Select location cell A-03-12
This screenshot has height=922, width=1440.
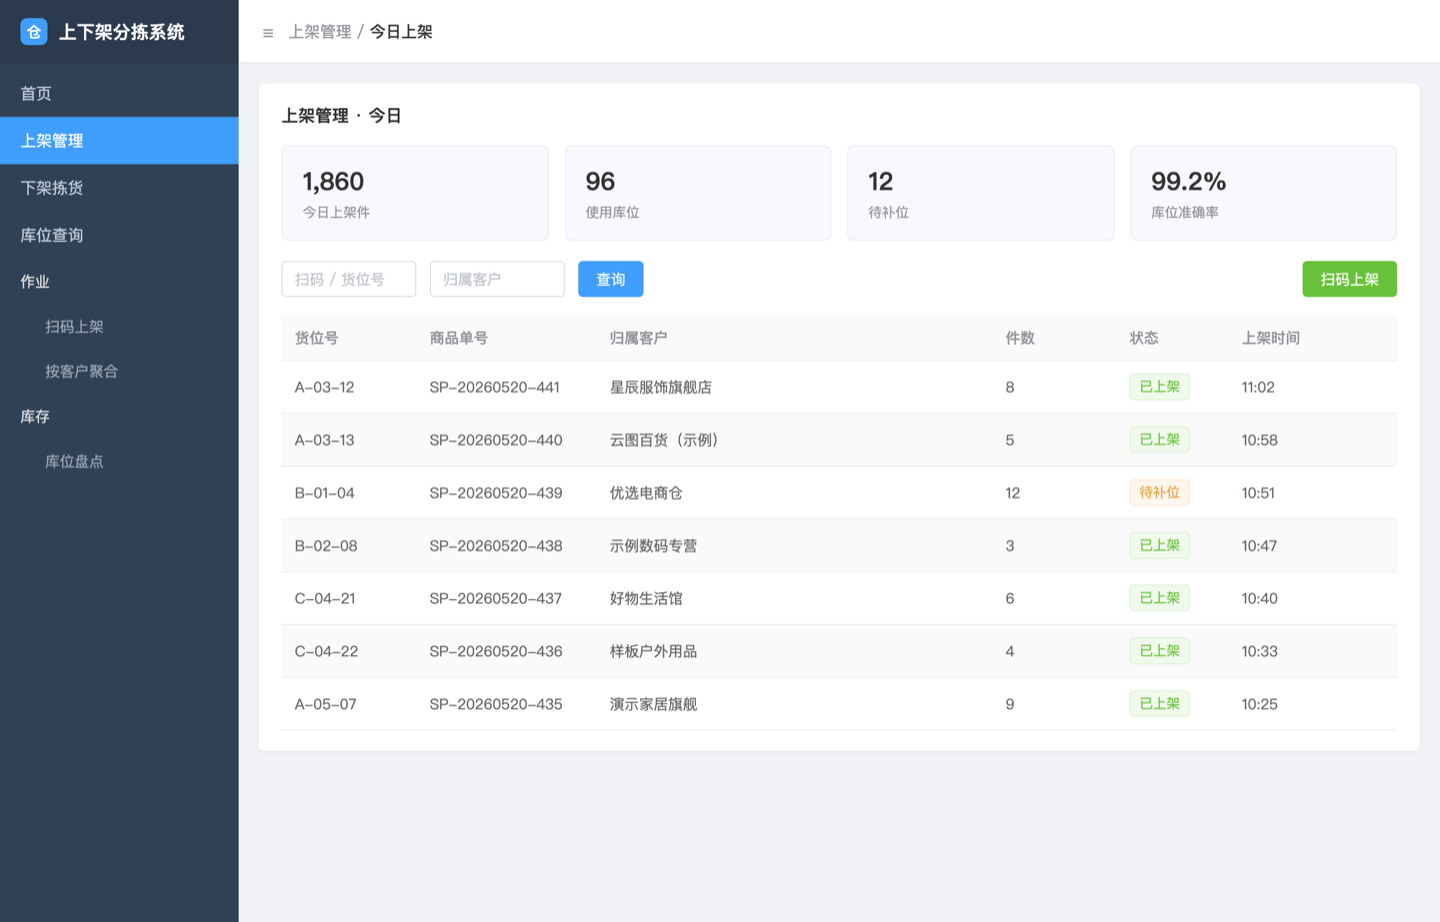(x=325, y=387)
